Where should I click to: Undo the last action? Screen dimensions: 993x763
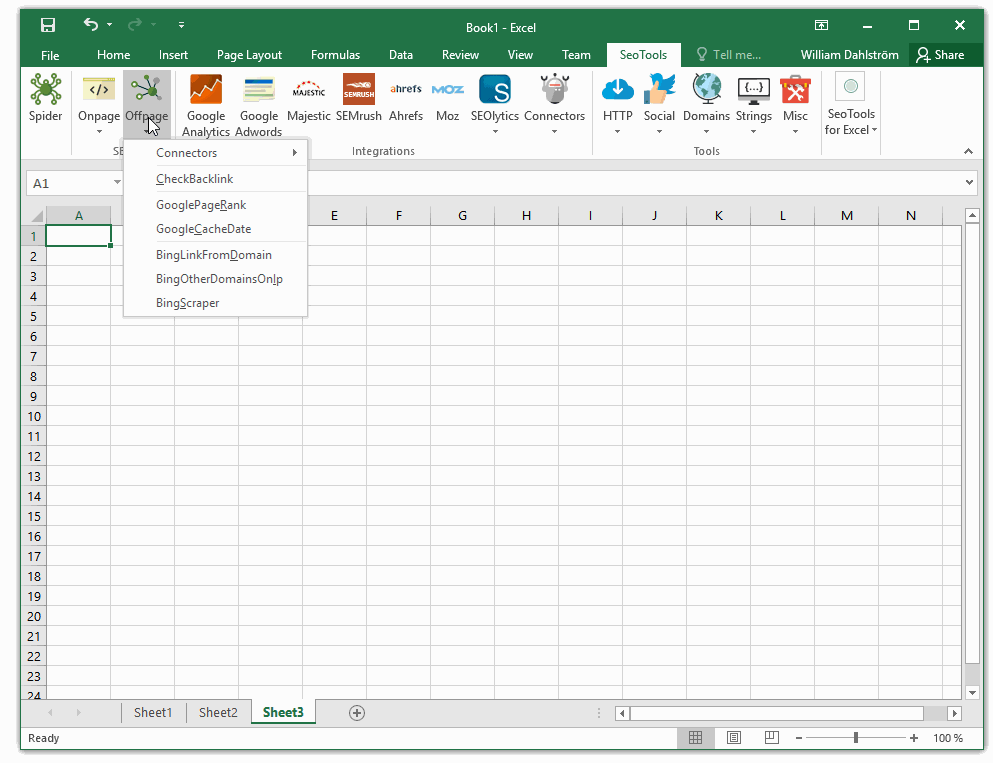click(x=91, y=25)
